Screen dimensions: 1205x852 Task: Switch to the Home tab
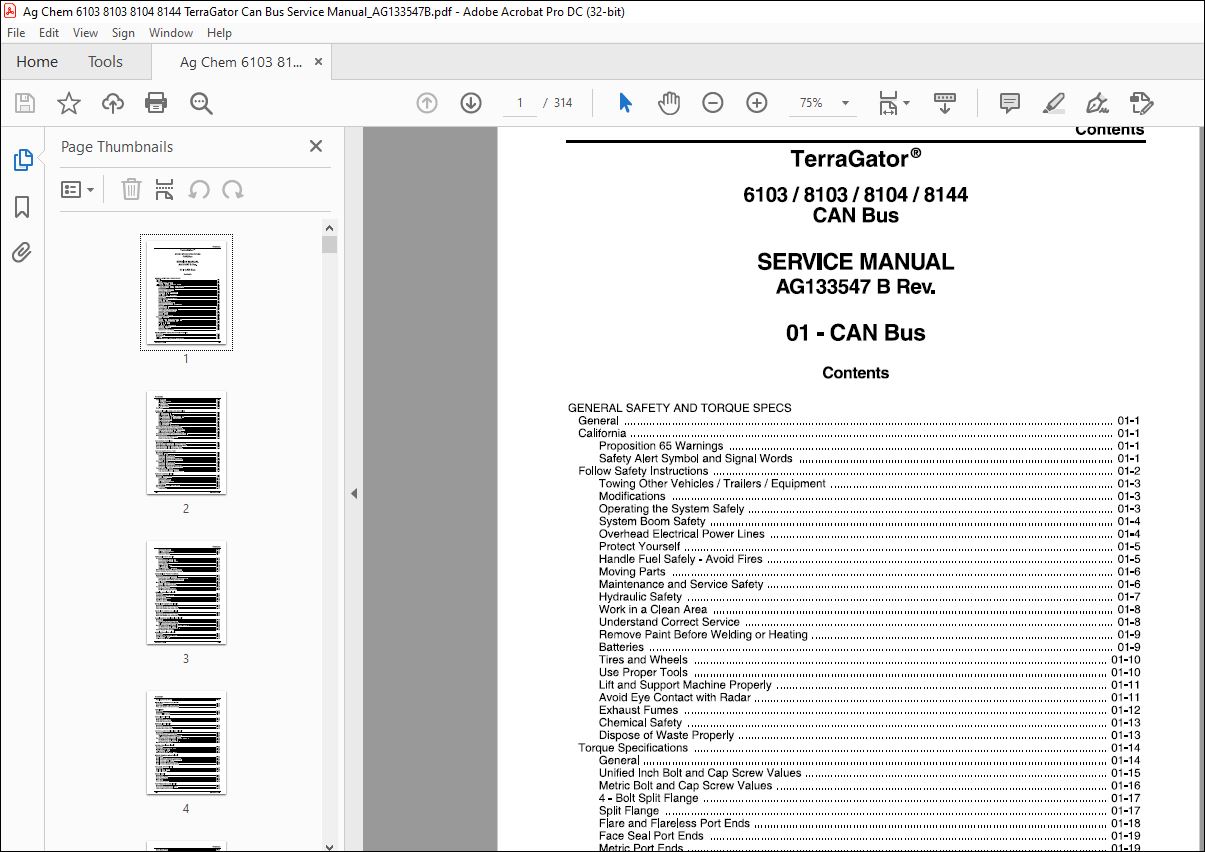[x=37, y=62]
